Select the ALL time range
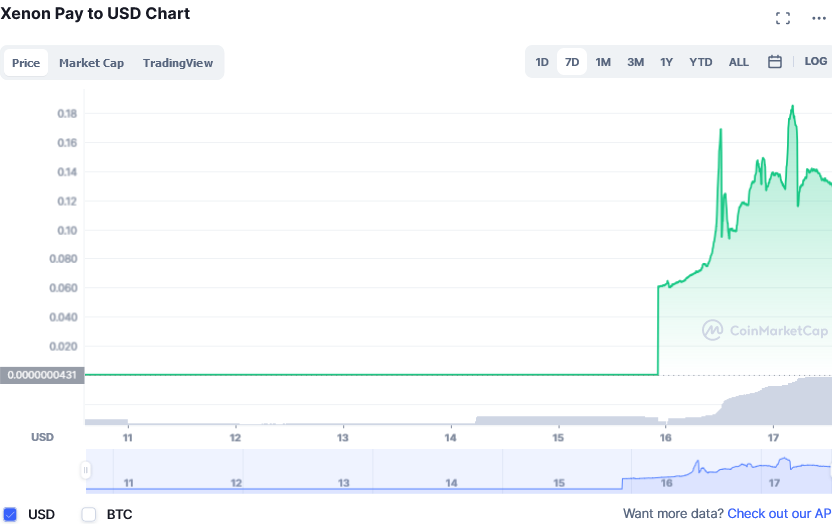Viewport: 832px width, 525px height. (x=739, y=62)
